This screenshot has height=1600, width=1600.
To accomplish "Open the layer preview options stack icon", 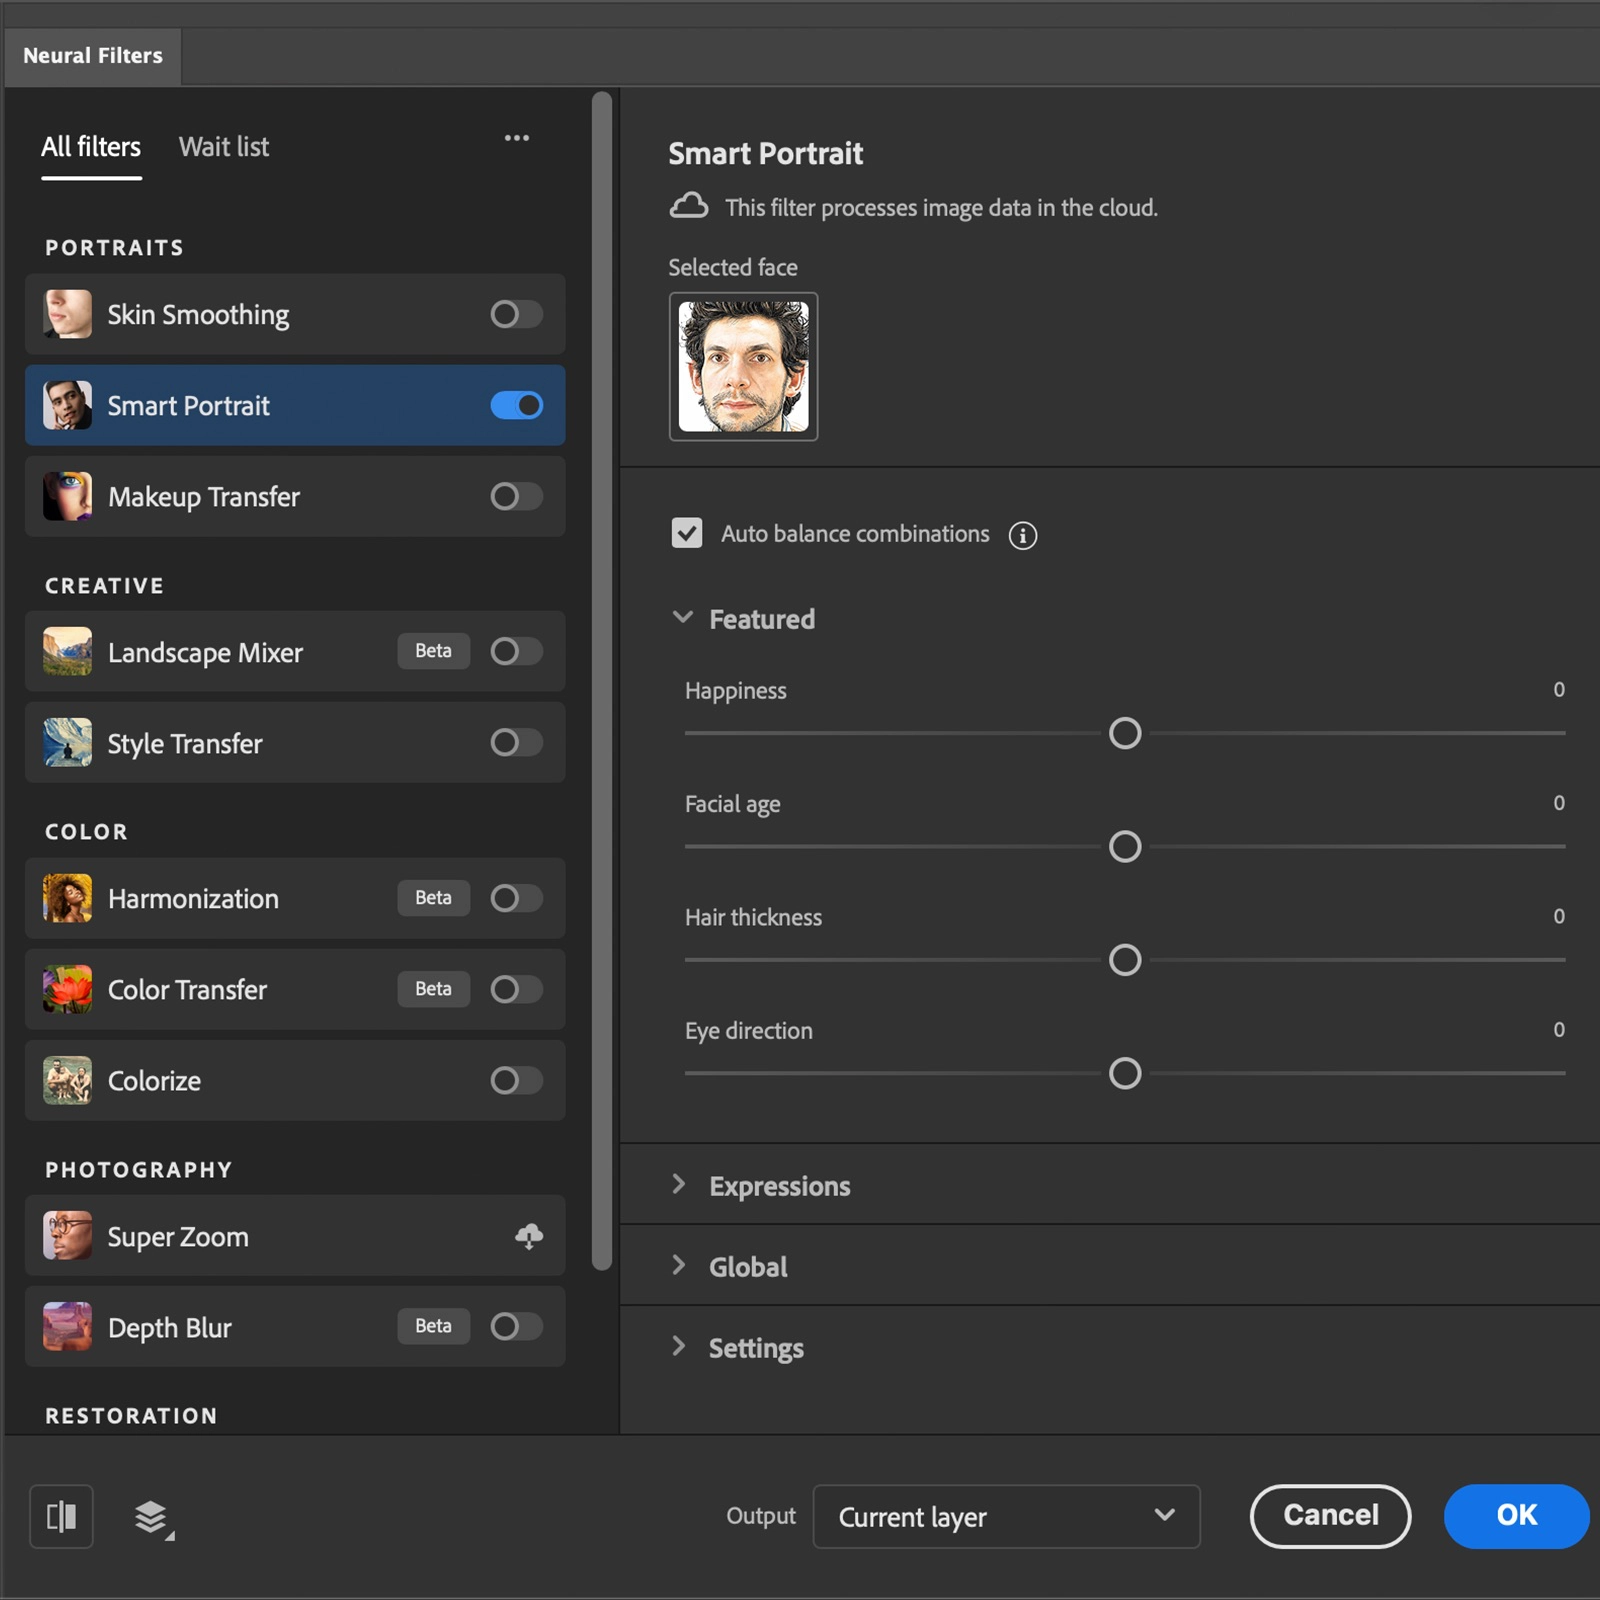I will click(154, 1518).
